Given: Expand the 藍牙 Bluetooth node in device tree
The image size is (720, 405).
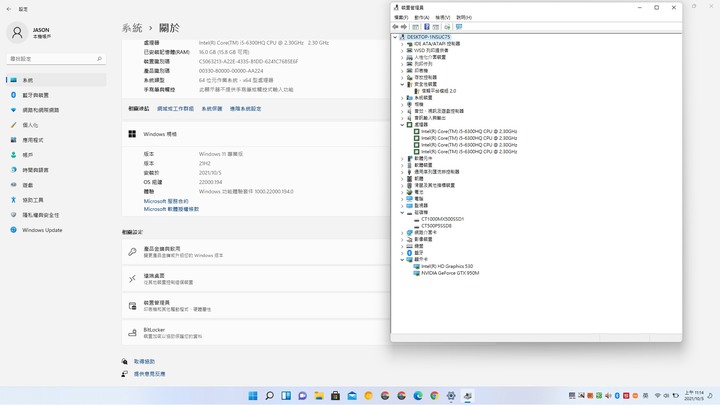Looking at the screenshot, I should tap(402, 253).
